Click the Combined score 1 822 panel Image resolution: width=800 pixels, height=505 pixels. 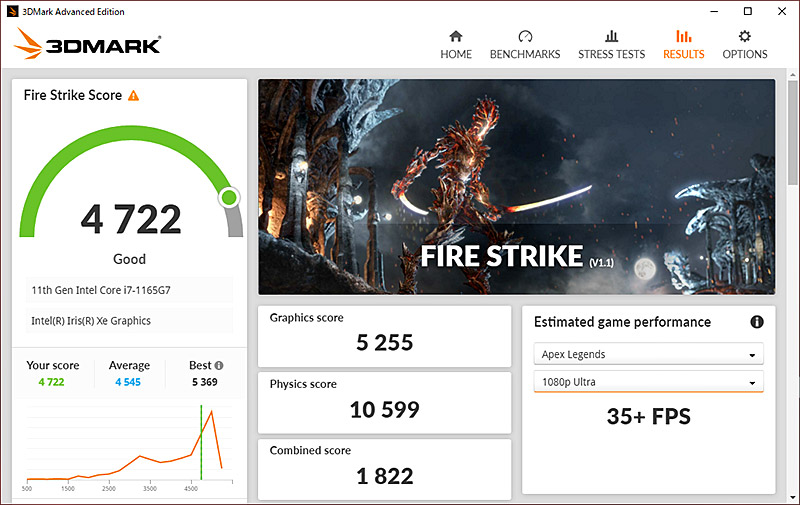pyautogui.click(x=385, y=466)
